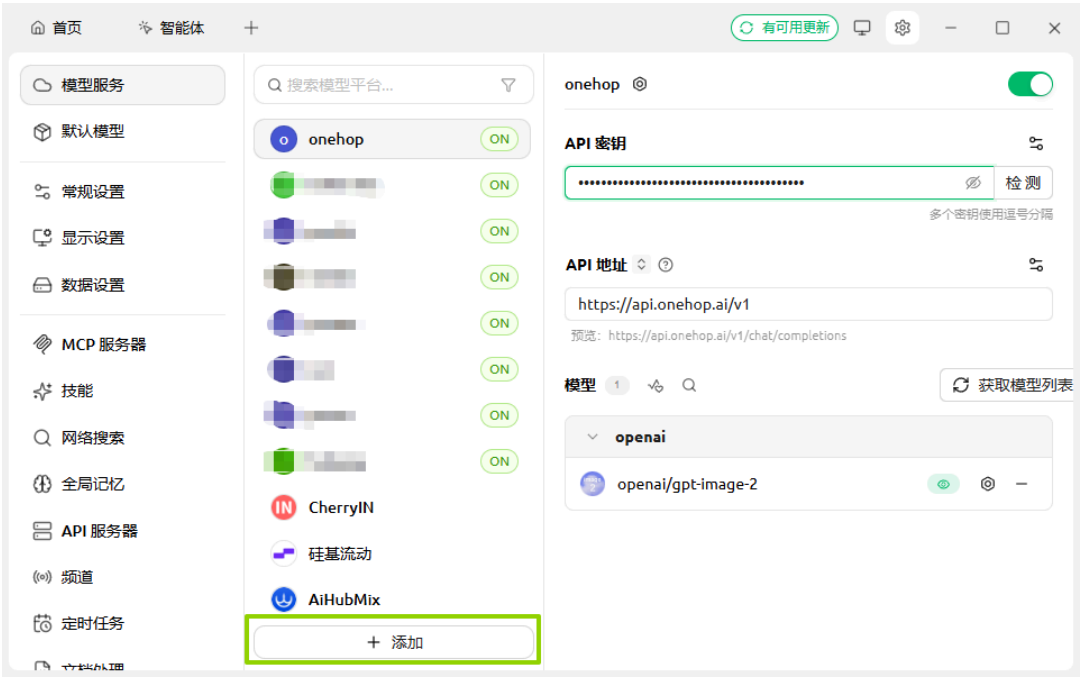Click the AiHubMix logo icon

284,601
